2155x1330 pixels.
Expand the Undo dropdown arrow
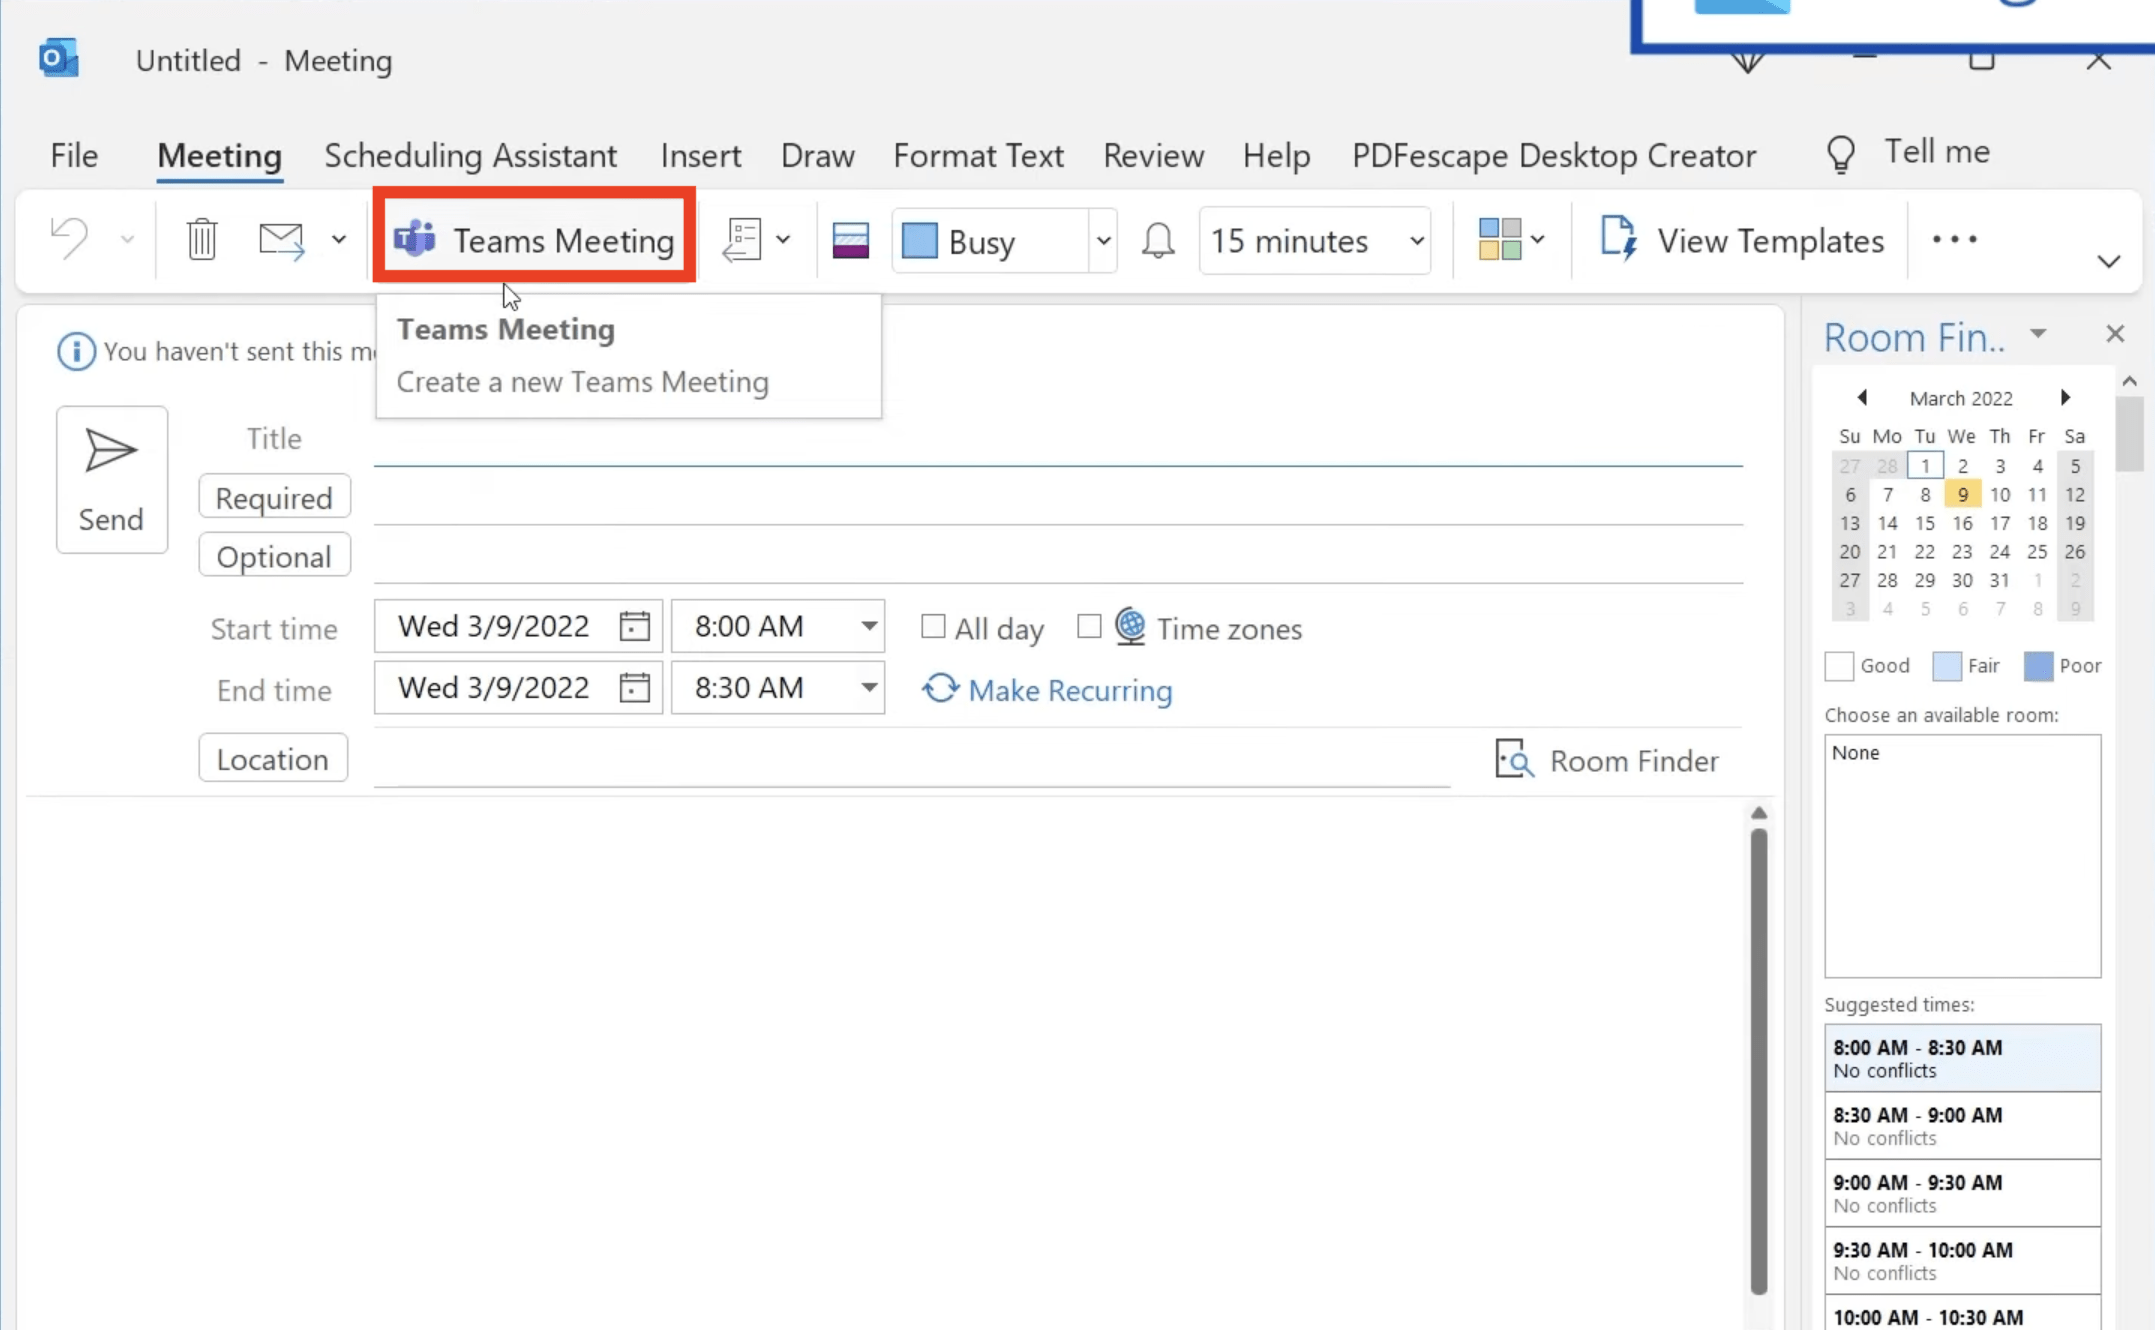pyautogui.click(x=127, y=240)
